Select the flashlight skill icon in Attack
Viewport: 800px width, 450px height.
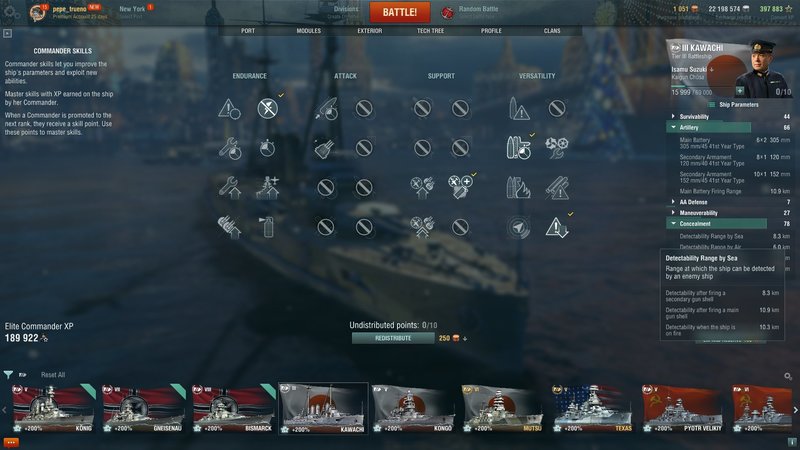[x=326, y=148]
